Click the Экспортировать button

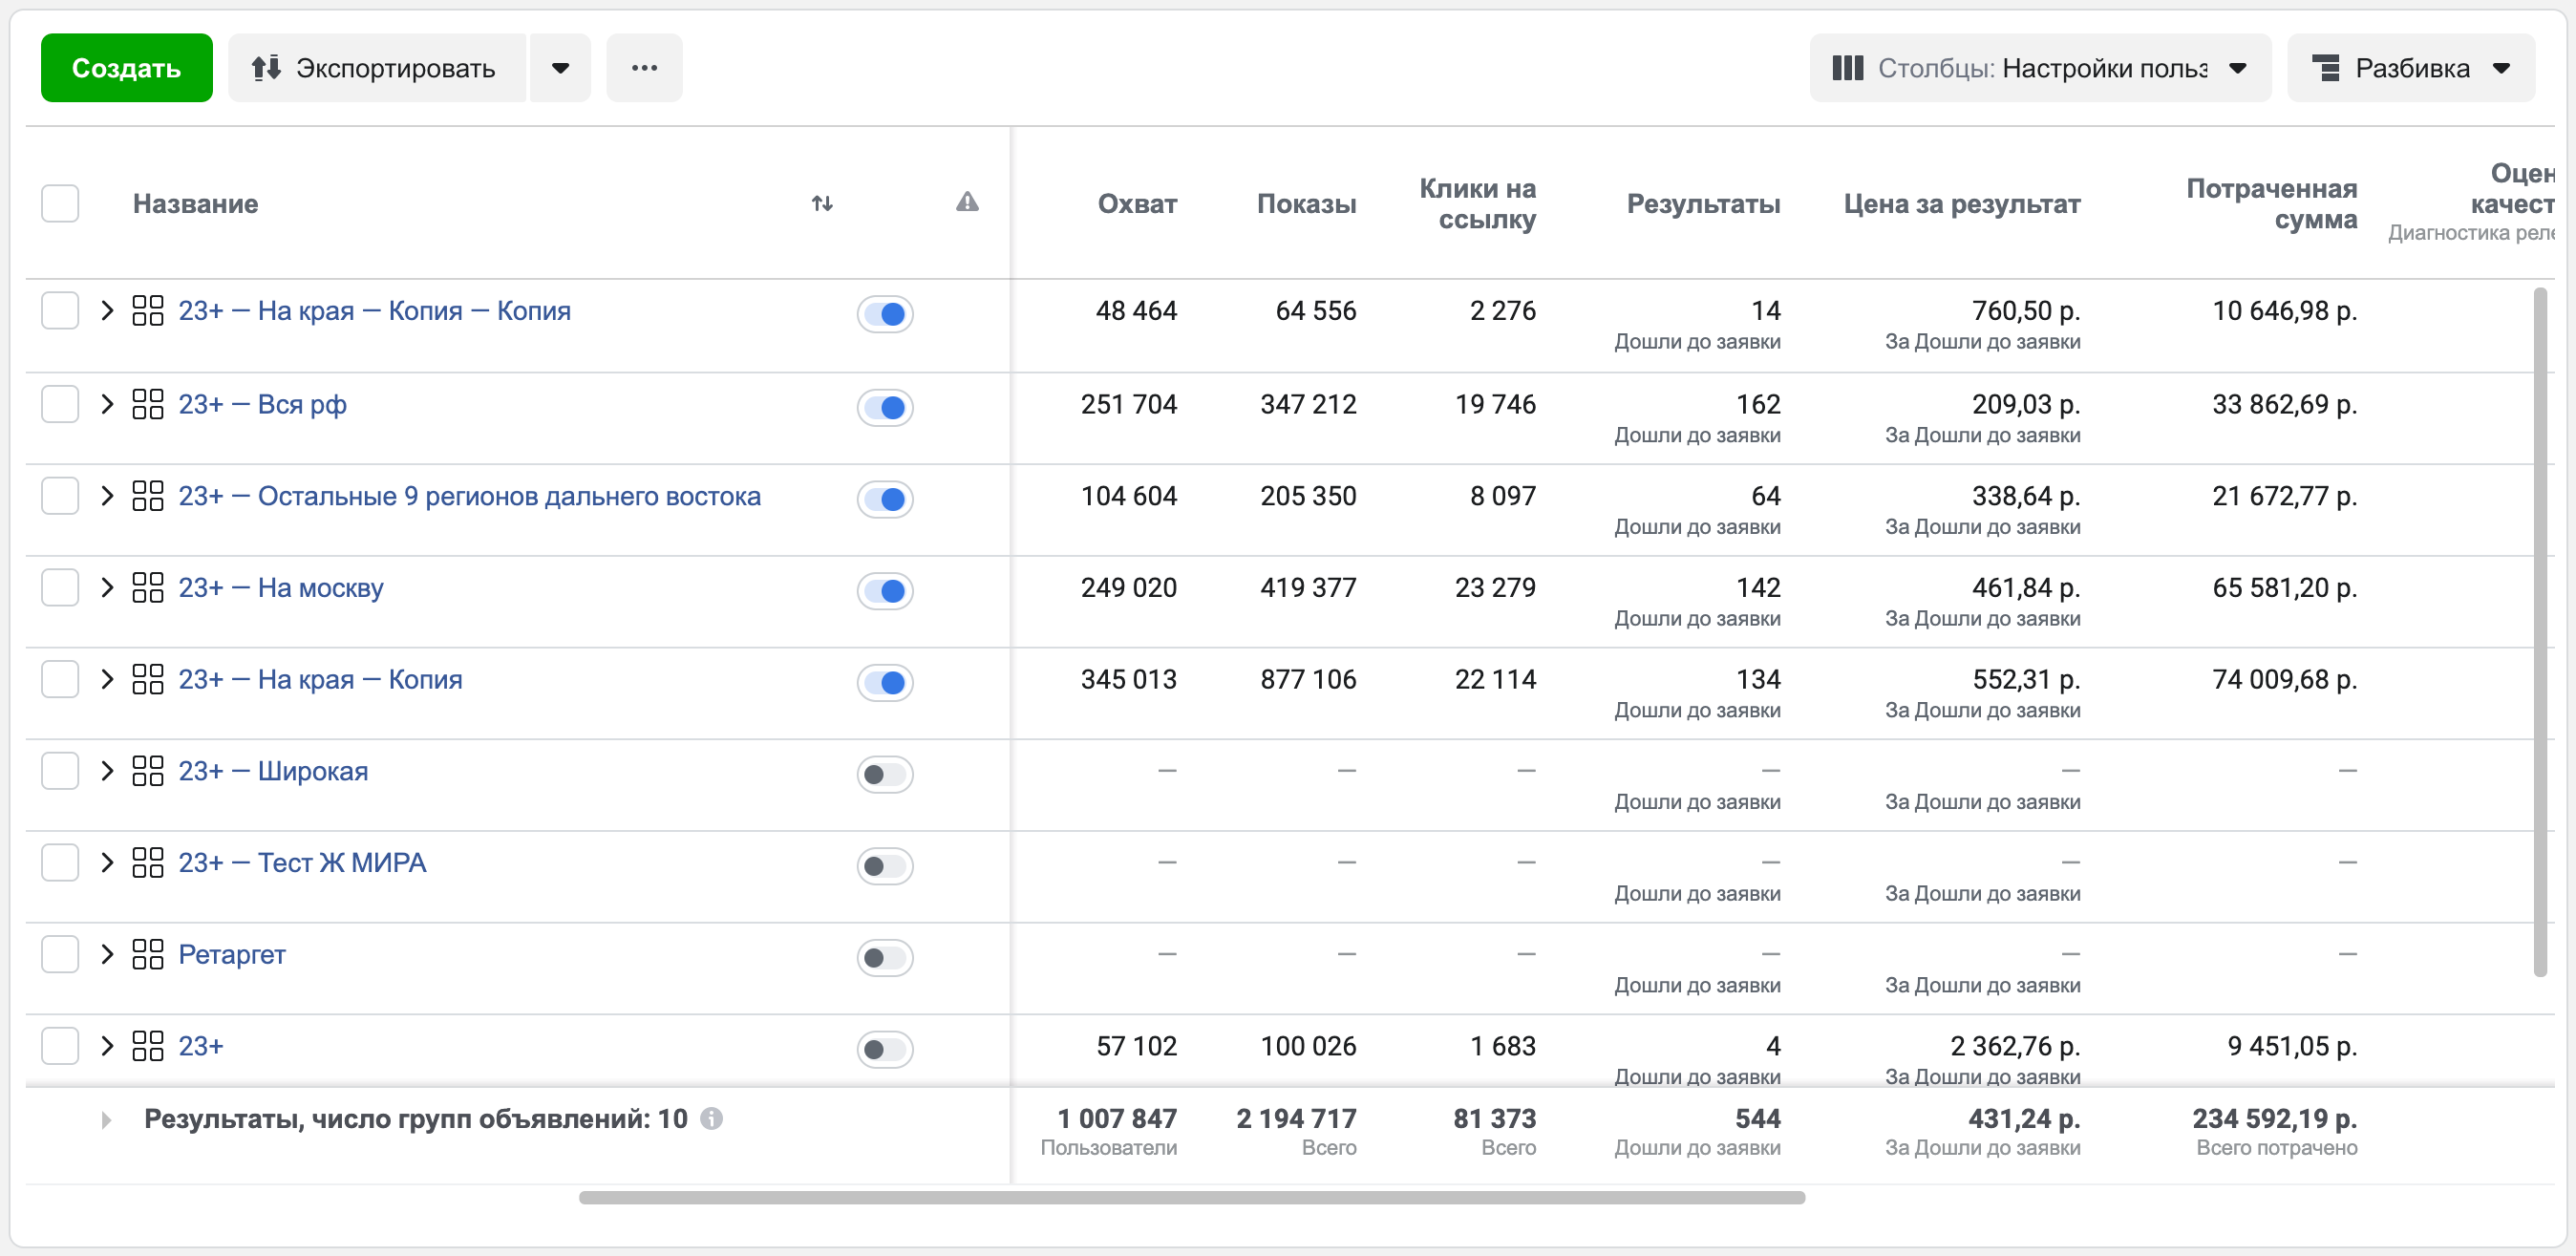(x=376, y=68)
